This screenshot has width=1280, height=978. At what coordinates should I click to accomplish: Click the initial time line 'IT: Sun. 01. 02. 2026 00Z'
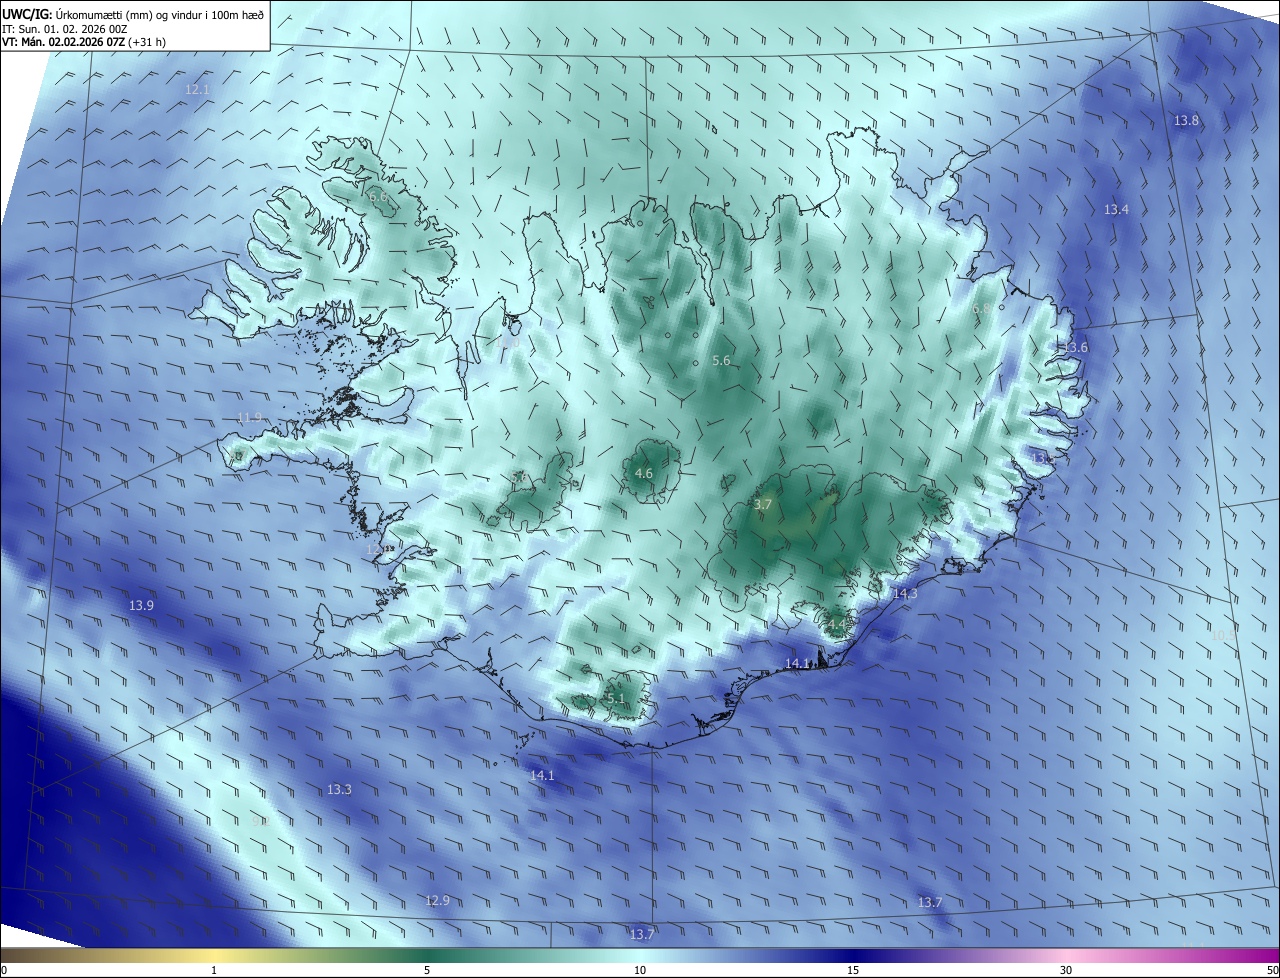[65, 29]
